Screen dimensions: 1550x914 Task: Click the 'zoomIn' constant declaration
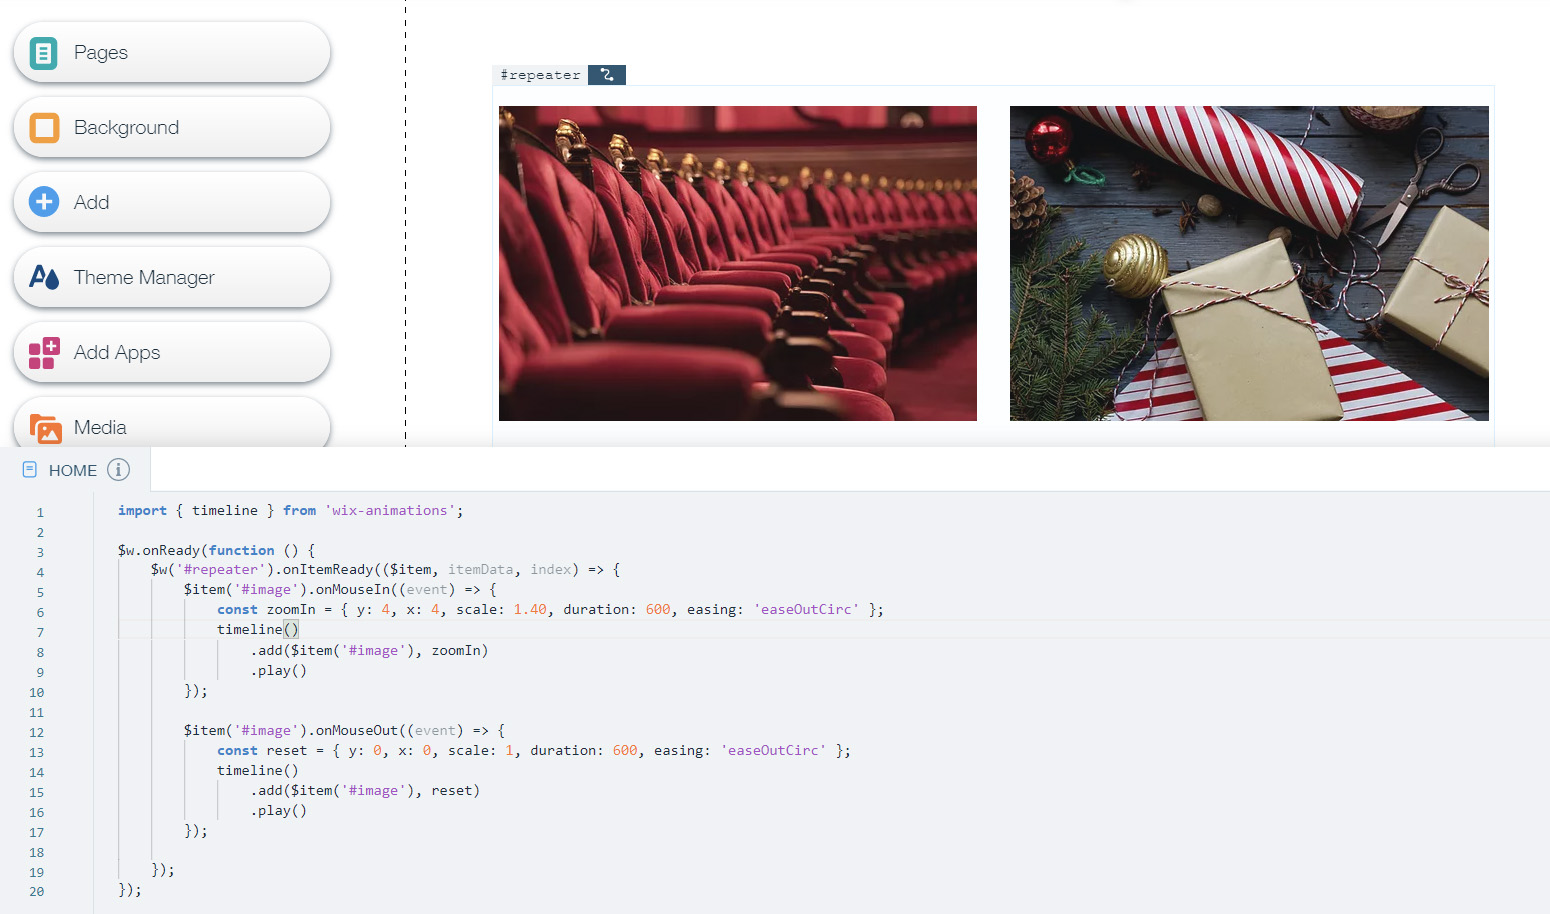[291, 609]
